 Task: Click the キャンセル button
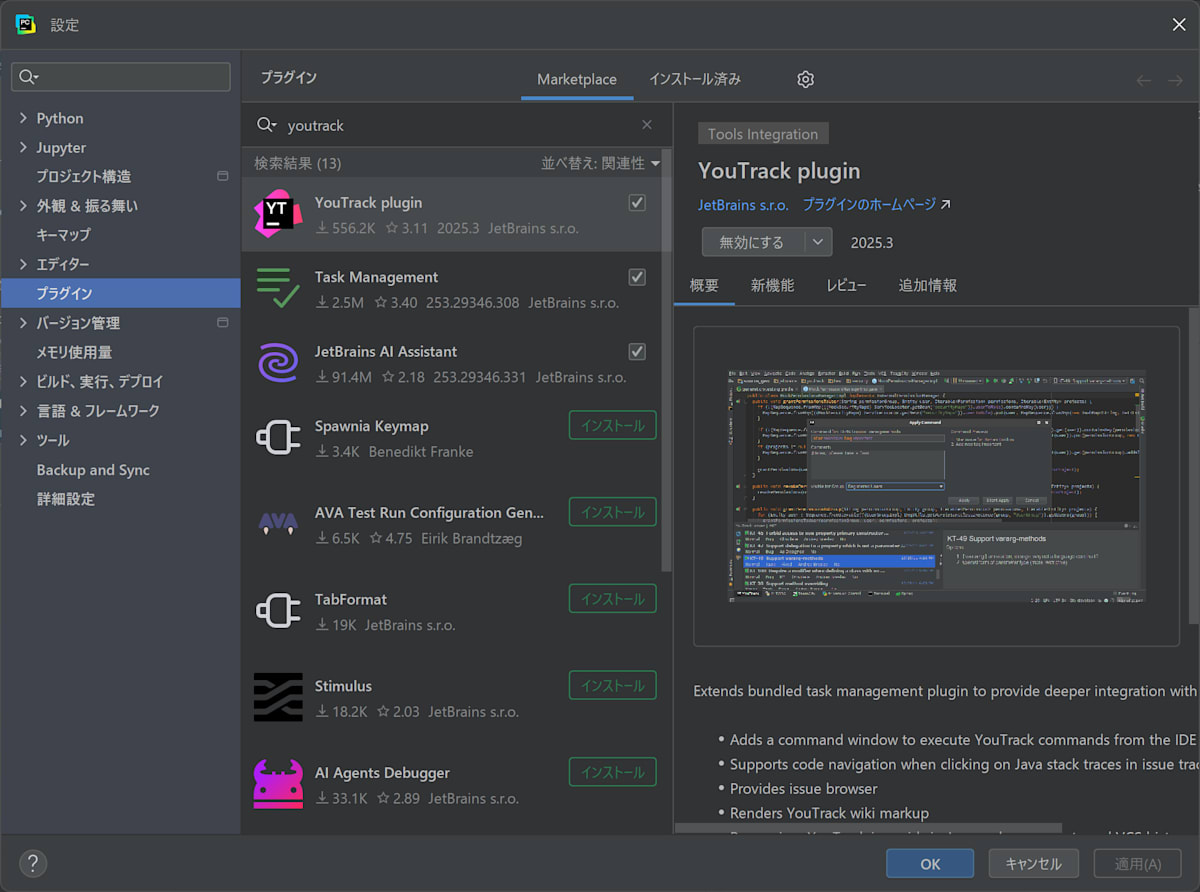click(x=1033, y=864)
